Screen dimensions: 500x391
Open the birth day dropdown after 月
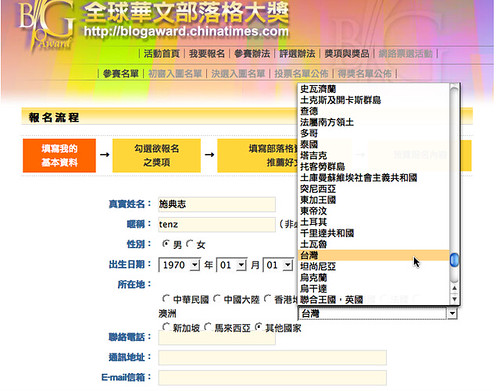point(278,265)
